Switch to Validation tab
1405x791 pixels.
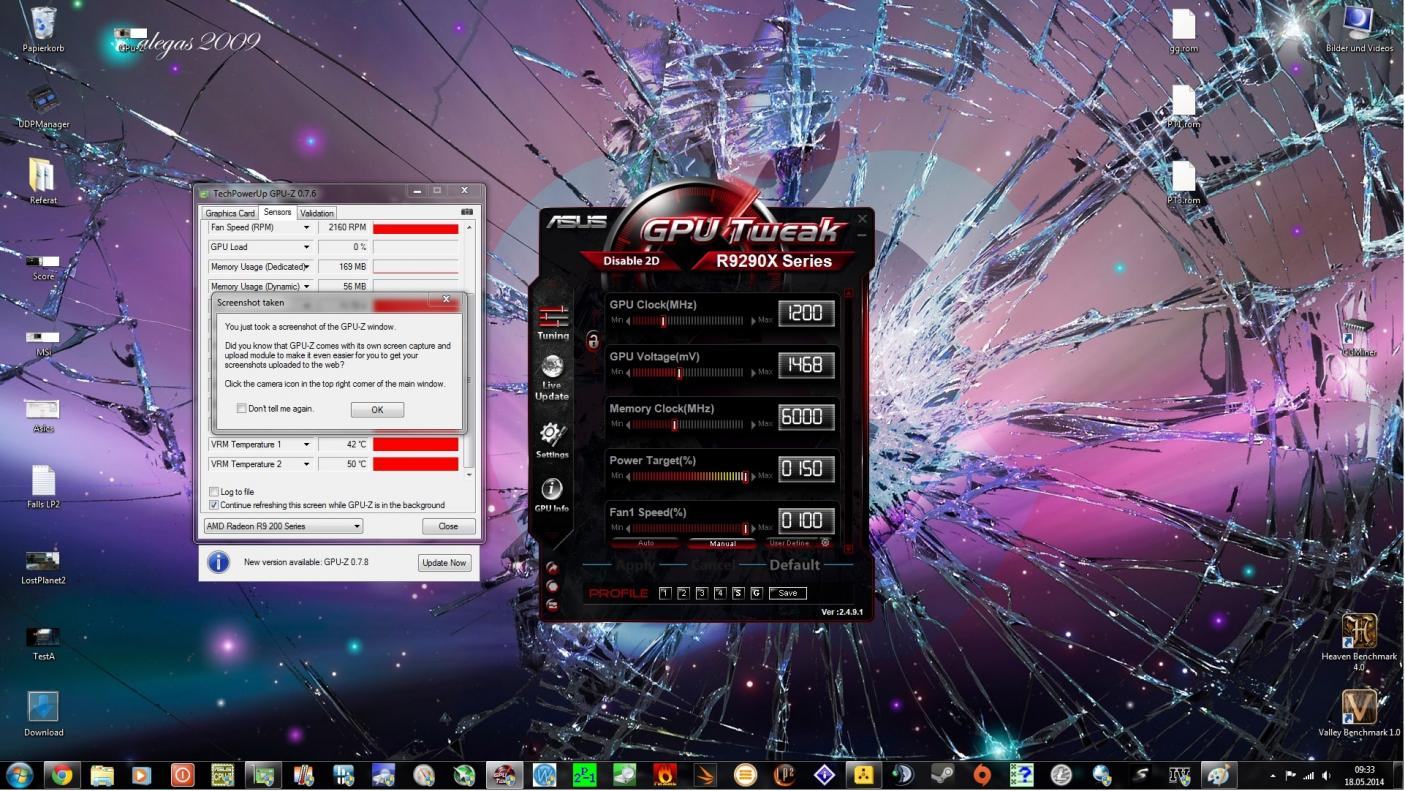click(x=317, y=213)
